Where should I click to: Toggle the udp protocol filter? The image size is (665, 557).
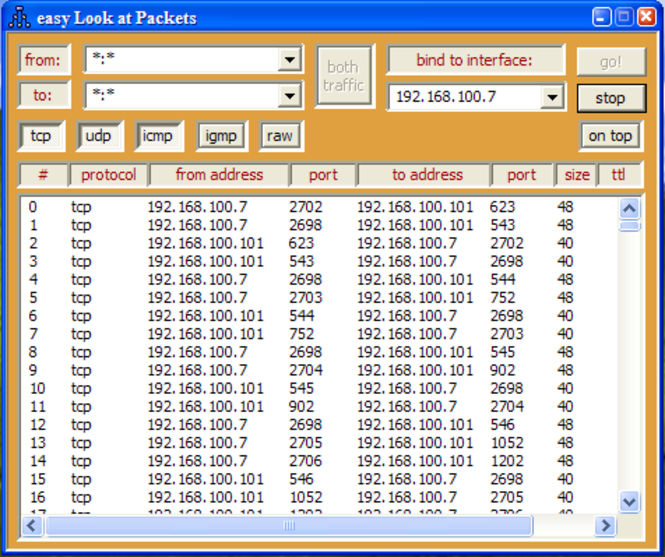pos(98,136)
